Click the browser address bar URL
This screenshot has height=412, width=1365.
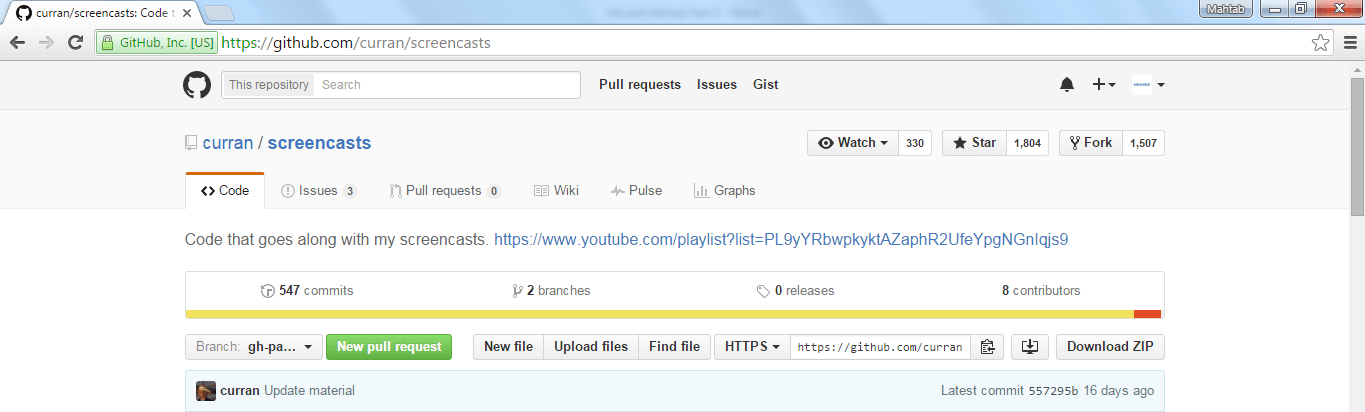(355, 43)
